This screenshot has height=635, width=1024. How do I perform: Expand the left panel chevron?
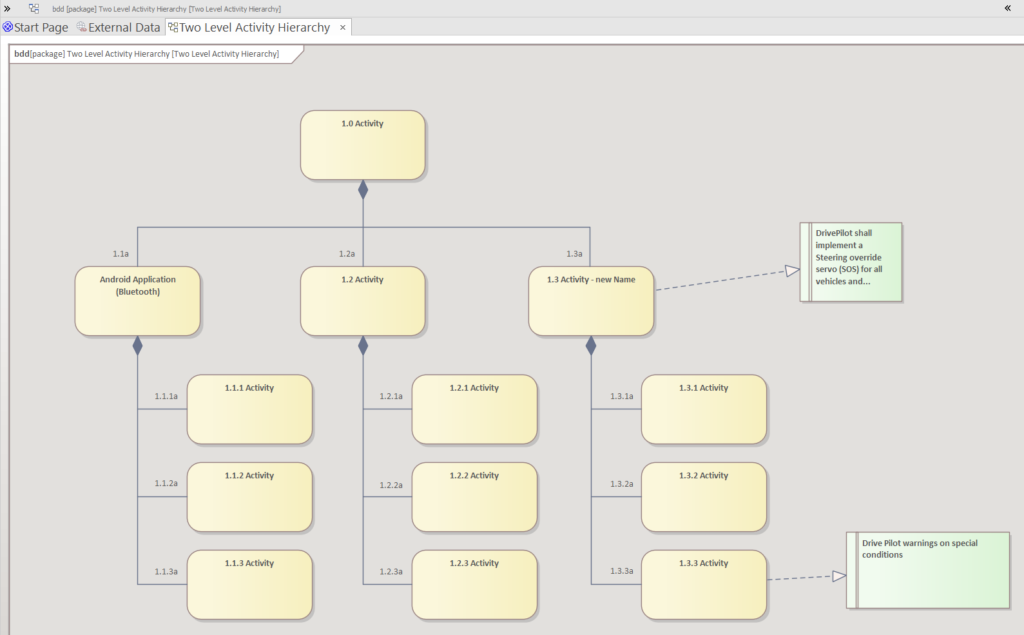7,8
